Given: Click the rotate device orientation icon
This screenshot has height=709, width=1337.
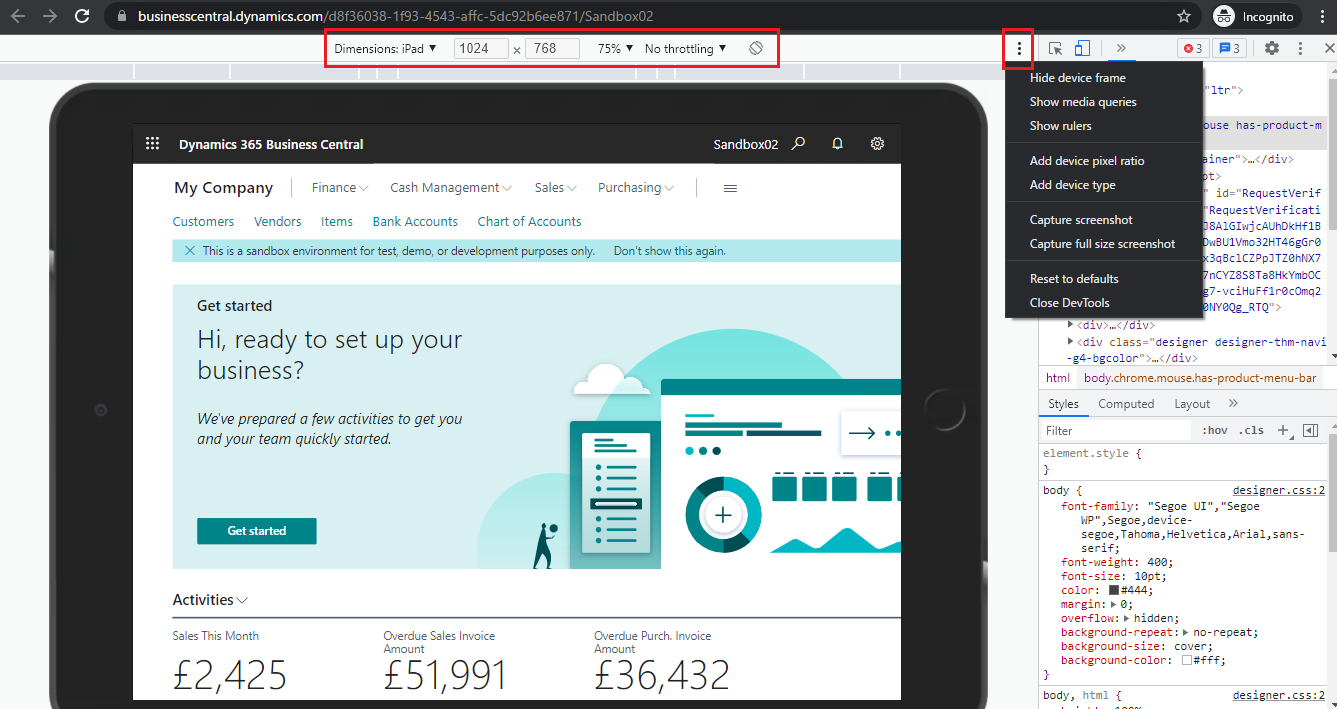Looking at the screenshot, I should pos(756,47).
